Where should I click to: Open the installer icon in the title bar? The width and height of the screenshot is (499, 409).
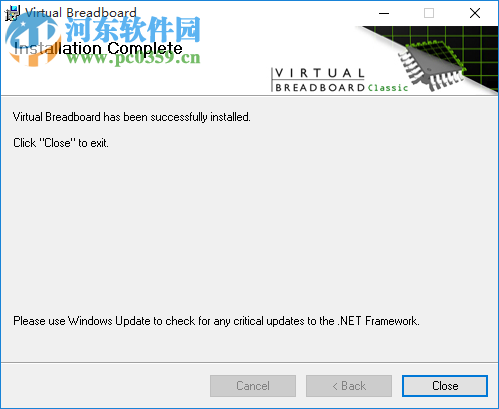click(12, 13)
